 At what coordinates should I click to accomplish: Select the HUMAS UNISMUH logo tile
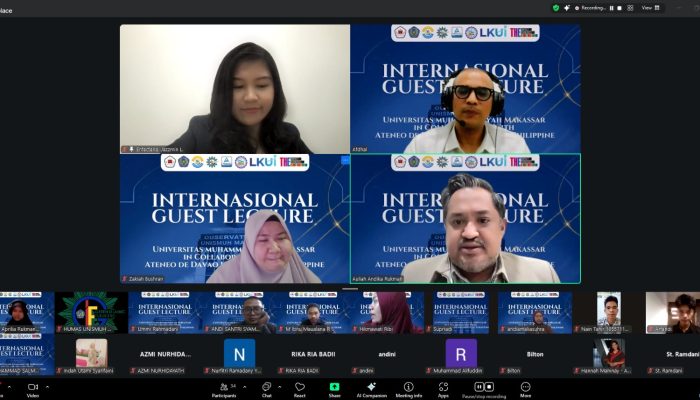[x=91, y=312]
